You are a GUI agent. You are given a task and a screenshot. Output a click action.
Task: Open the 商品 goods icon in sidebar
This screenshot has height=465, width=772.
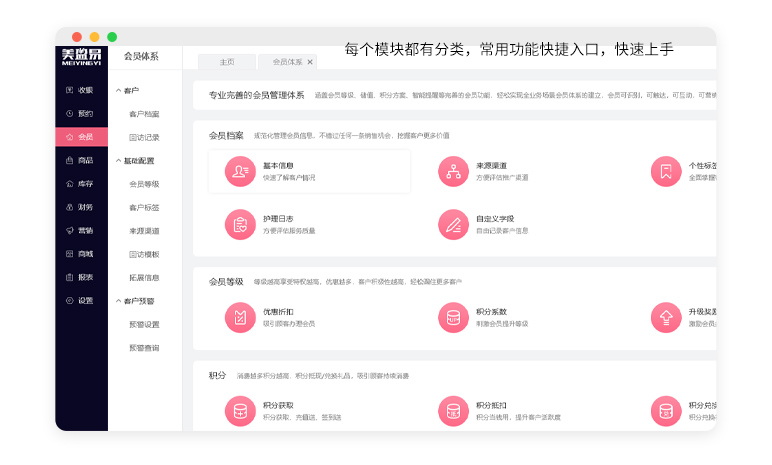tap(69, 160)
